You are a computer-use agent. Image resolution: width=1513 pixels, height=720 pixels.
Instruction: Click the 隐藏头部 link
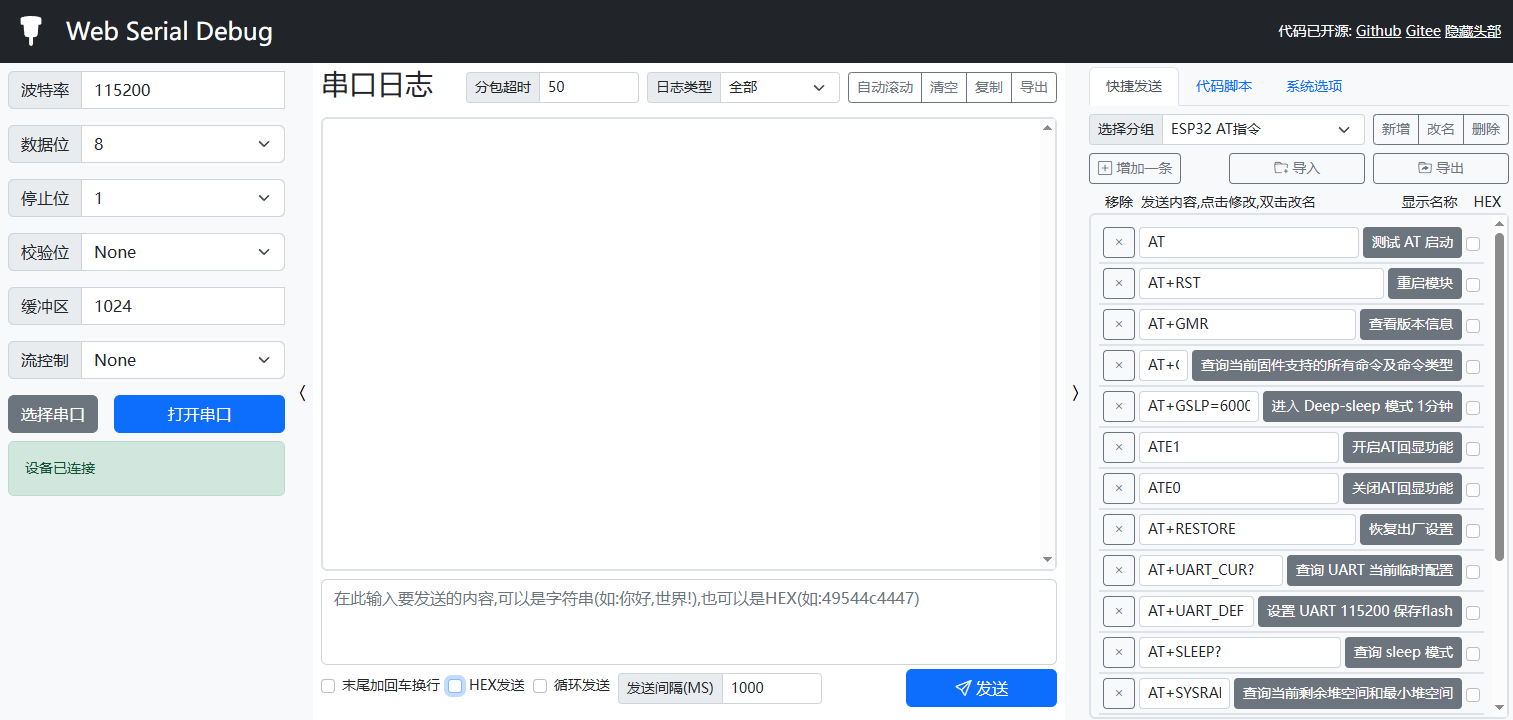point(1473,31)
